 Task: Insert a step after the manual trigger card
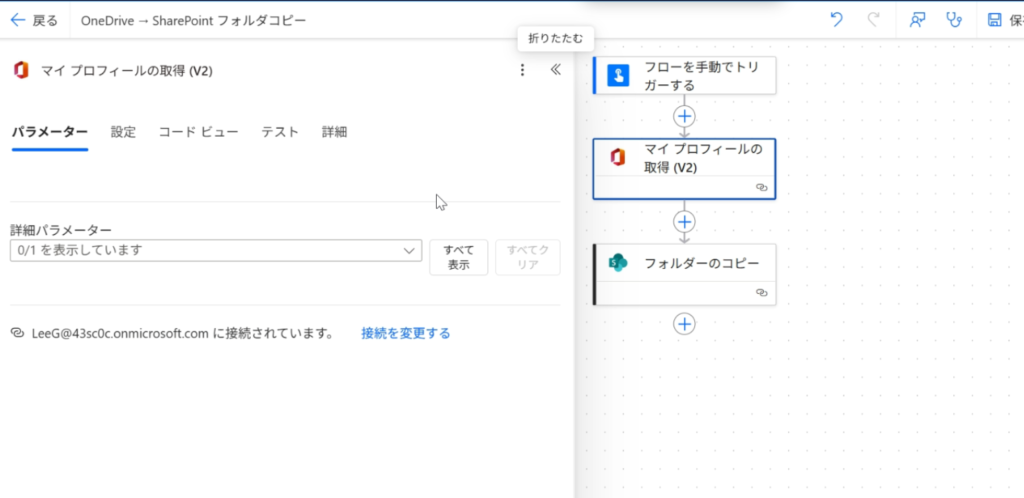[x=684, y=116]
